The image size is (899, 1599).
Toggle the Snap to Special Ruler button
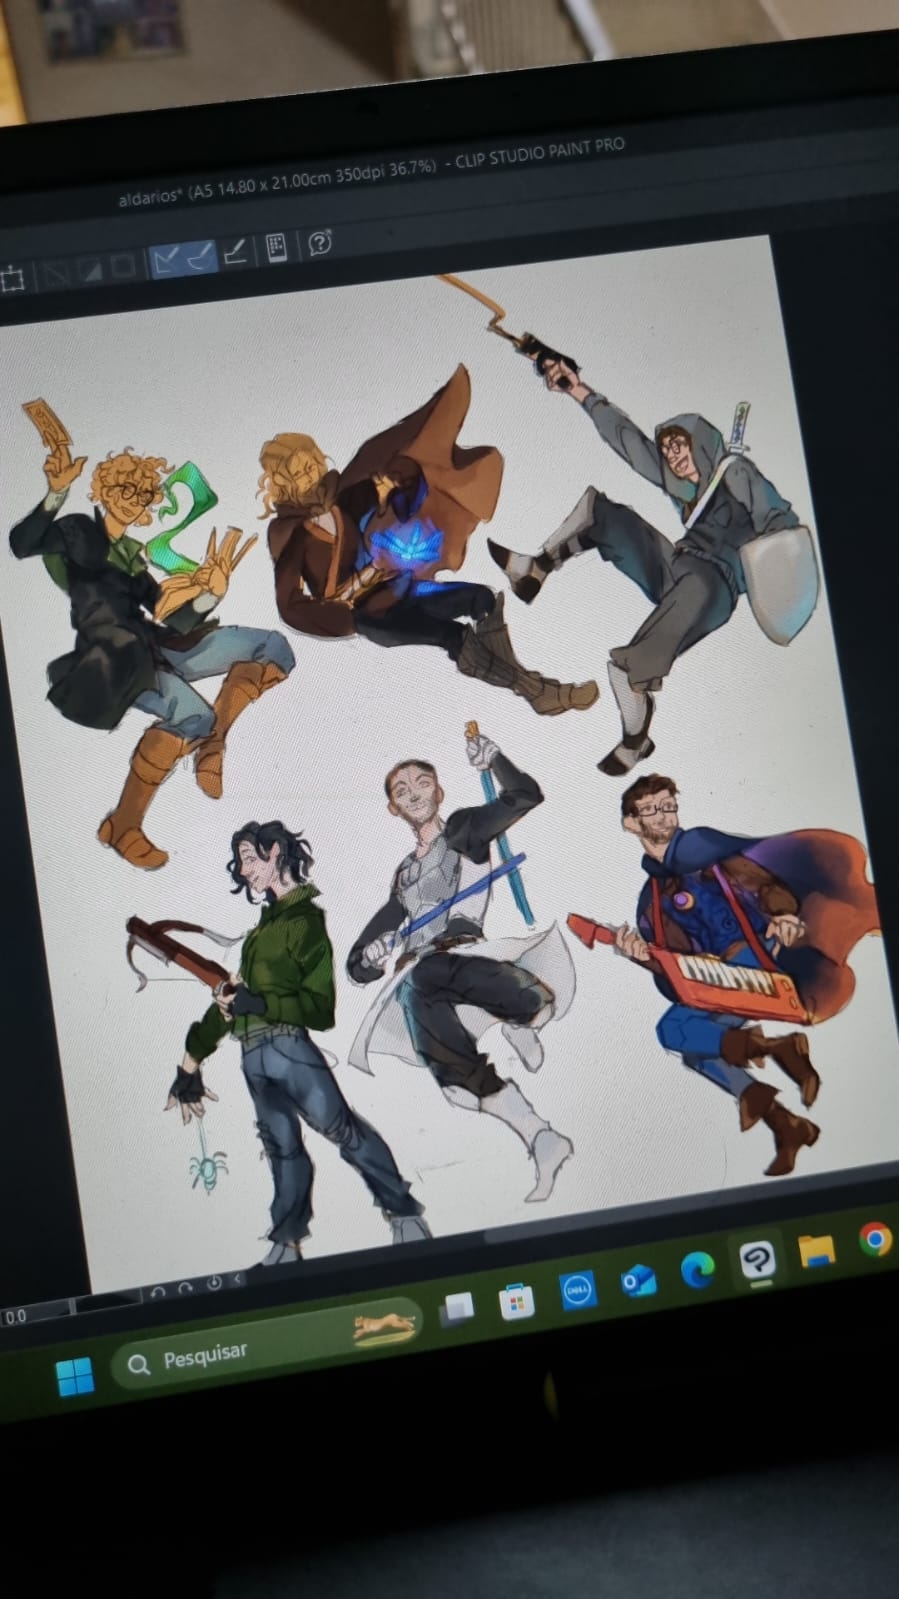[200, 257]
